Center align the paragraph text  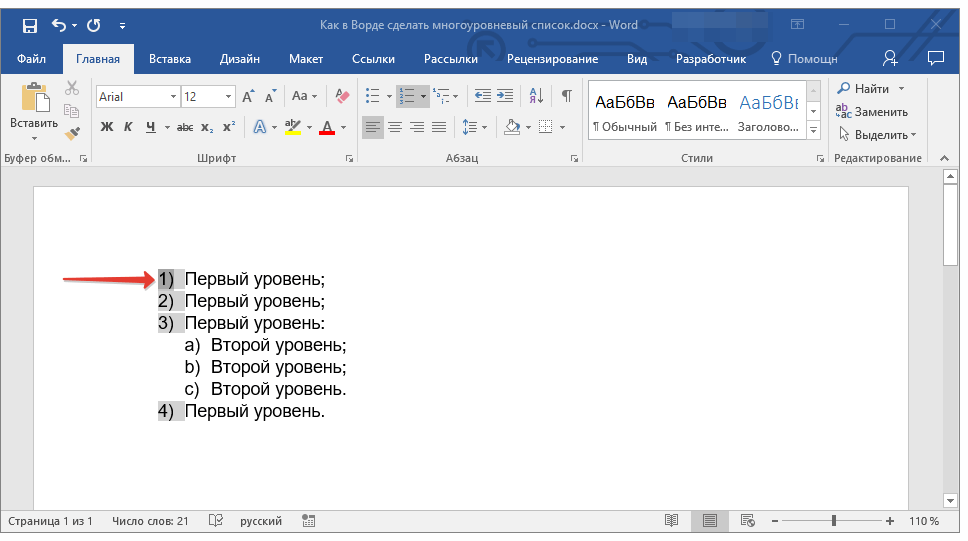[x=395, y=127]
